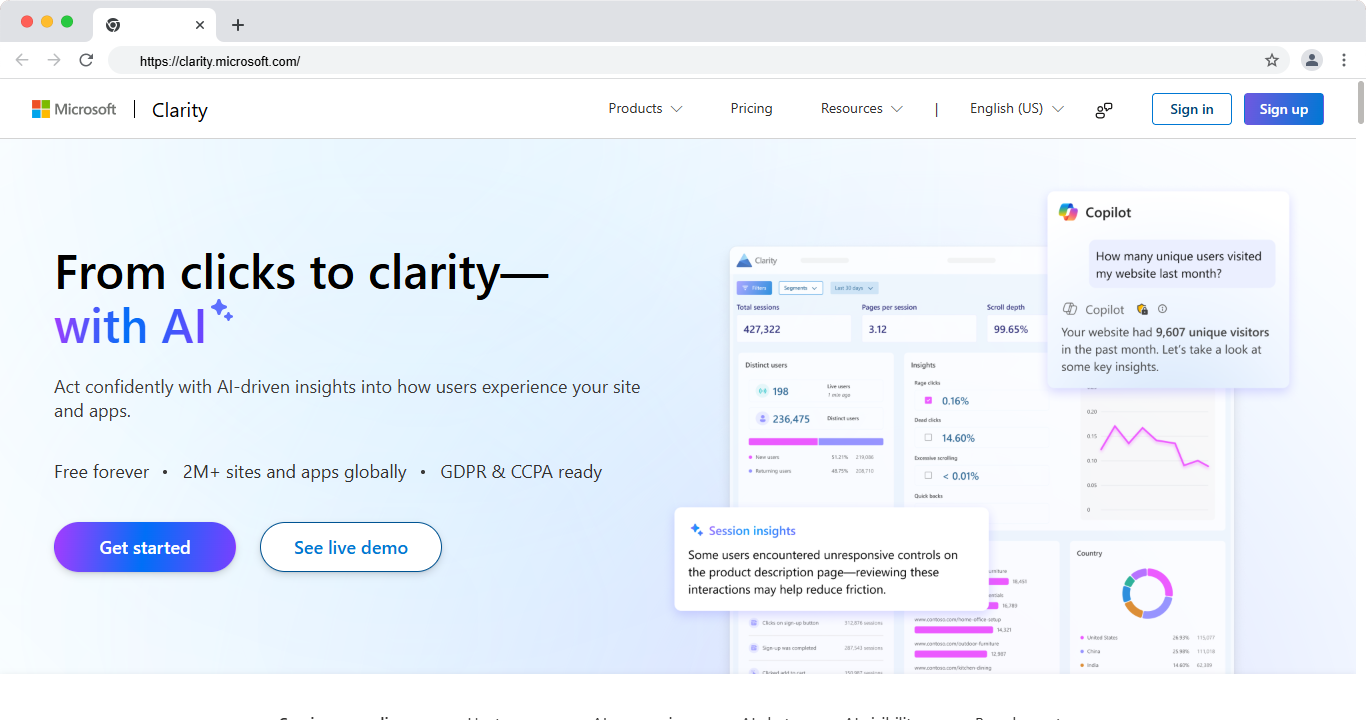This screenshot has height=720, width=1366.
Task: Click the "United States" country legend row
Action: (1147, 637)
